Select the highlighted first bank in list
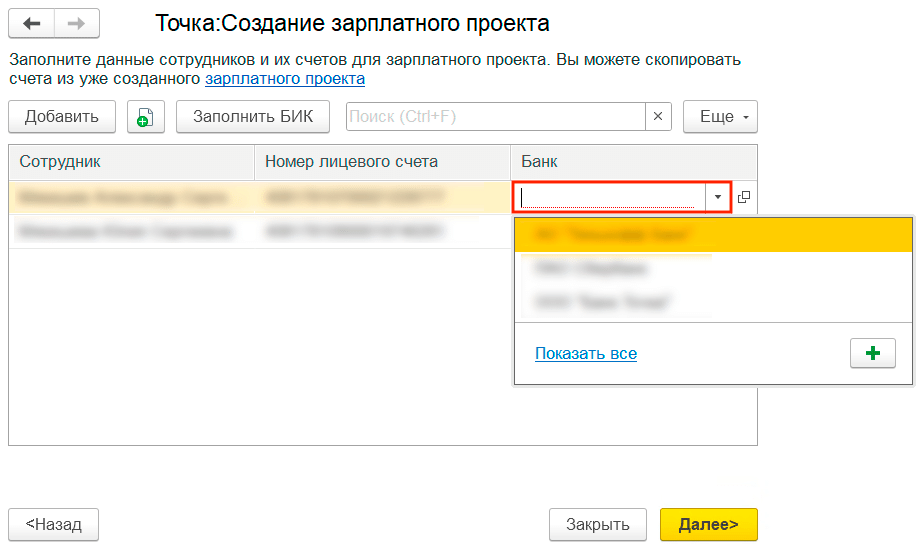Viewport: 922px width, 550px height. [612, 235]
